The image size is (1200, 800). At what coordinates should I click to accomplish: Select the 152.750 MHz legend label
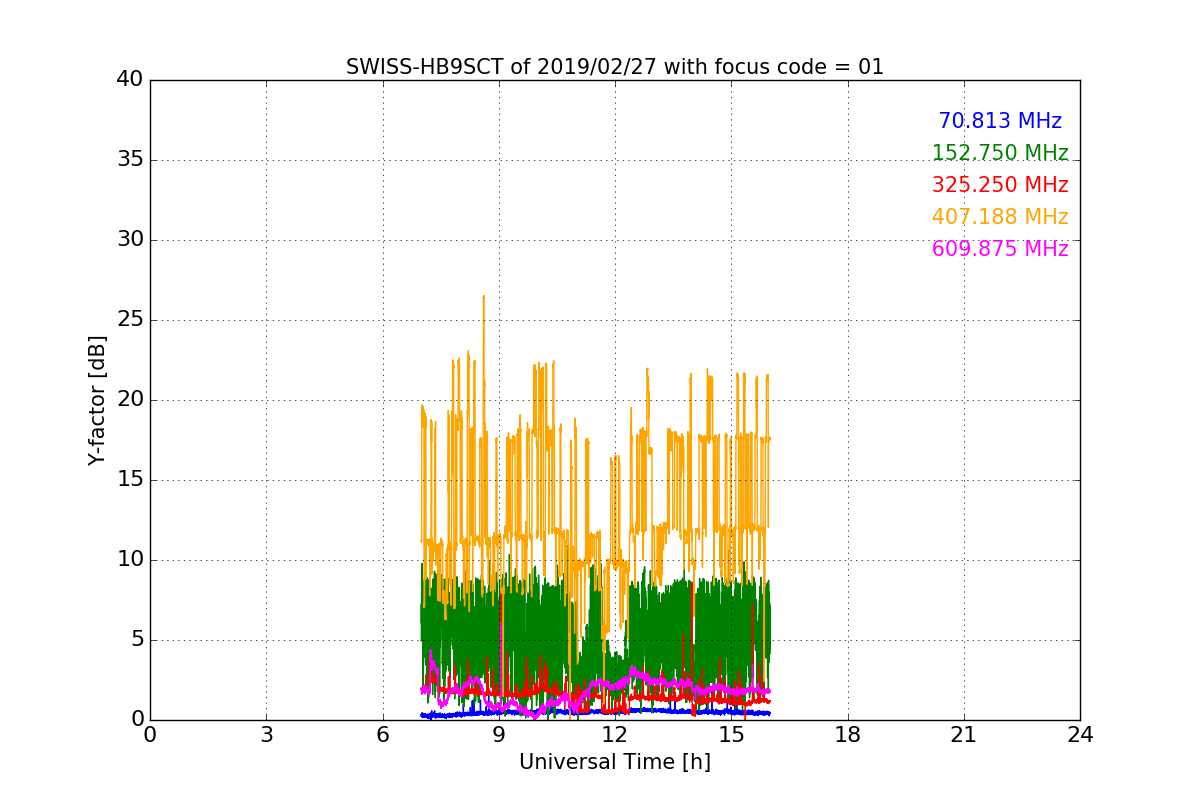tap(1000, 153)
